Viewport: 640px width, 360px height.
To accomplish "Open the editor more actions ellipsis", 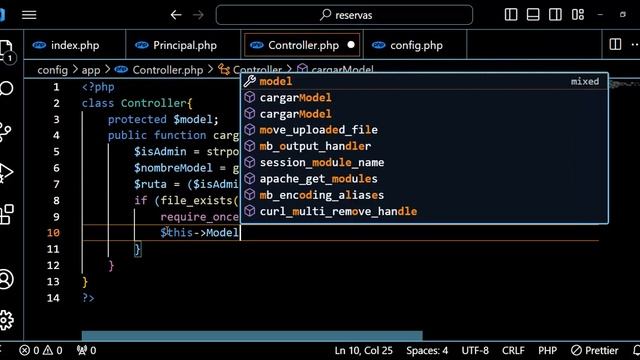I will coord(635,44).
